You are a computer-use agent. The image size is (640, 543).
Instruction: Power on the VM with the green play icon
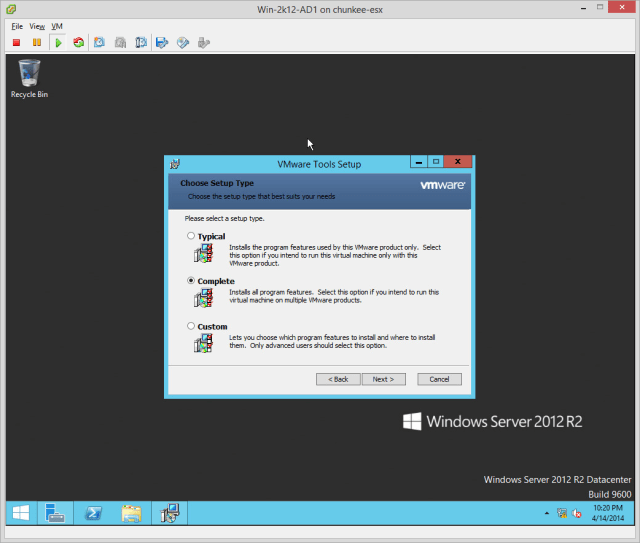click(x=58, y=42)
